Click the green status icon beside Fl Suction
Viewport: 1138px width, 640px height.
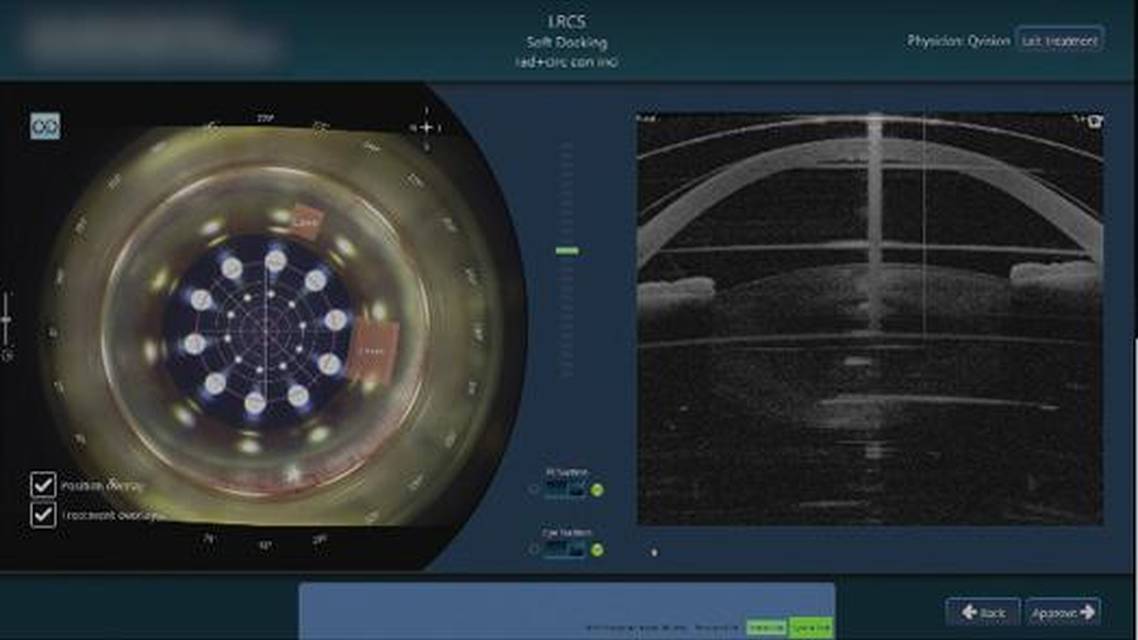597,491
